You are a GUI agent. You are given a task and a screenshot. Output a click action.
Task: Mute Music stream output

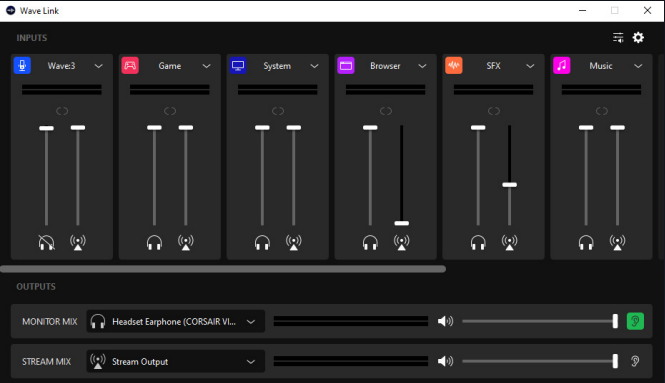coord(618,243)
